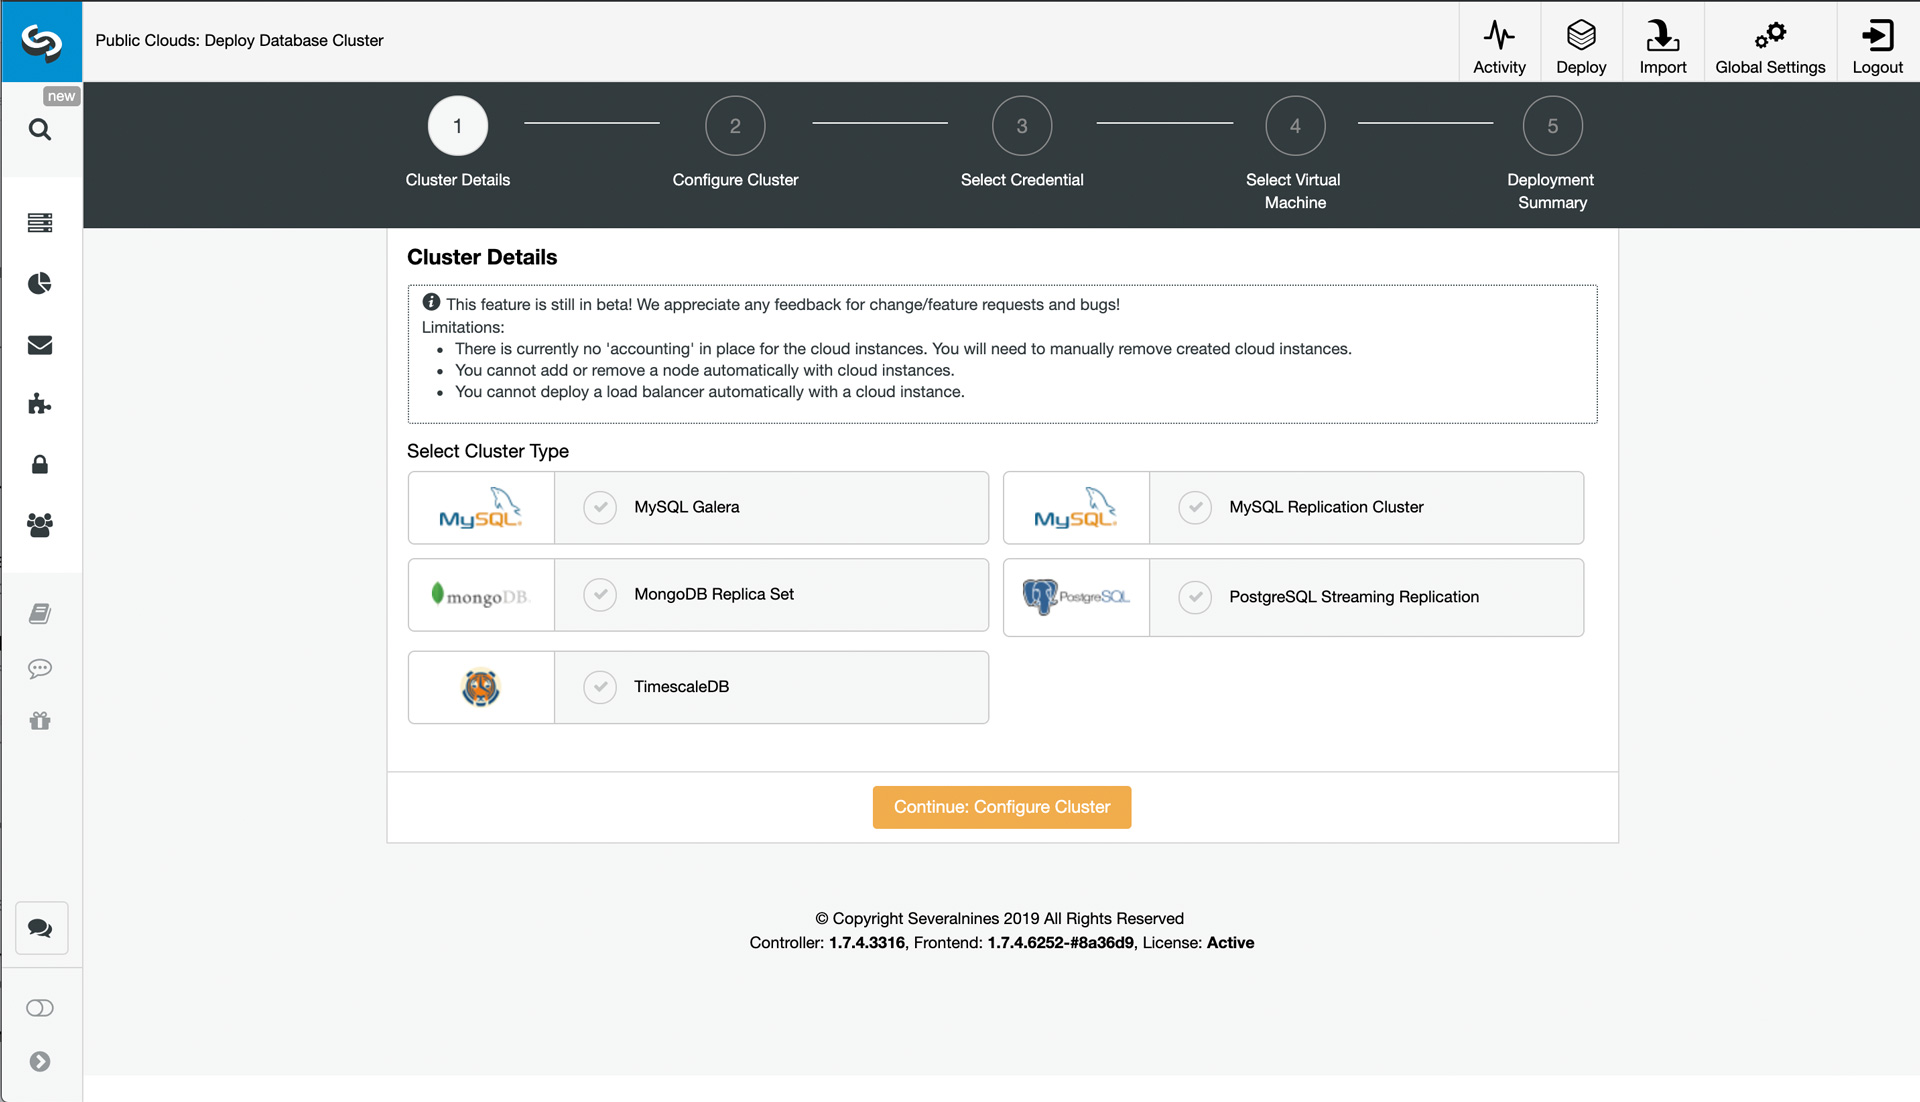Open the pie chart reports icon
This screenshot has width=1920, height=1102.
click(x=40, y=284)
